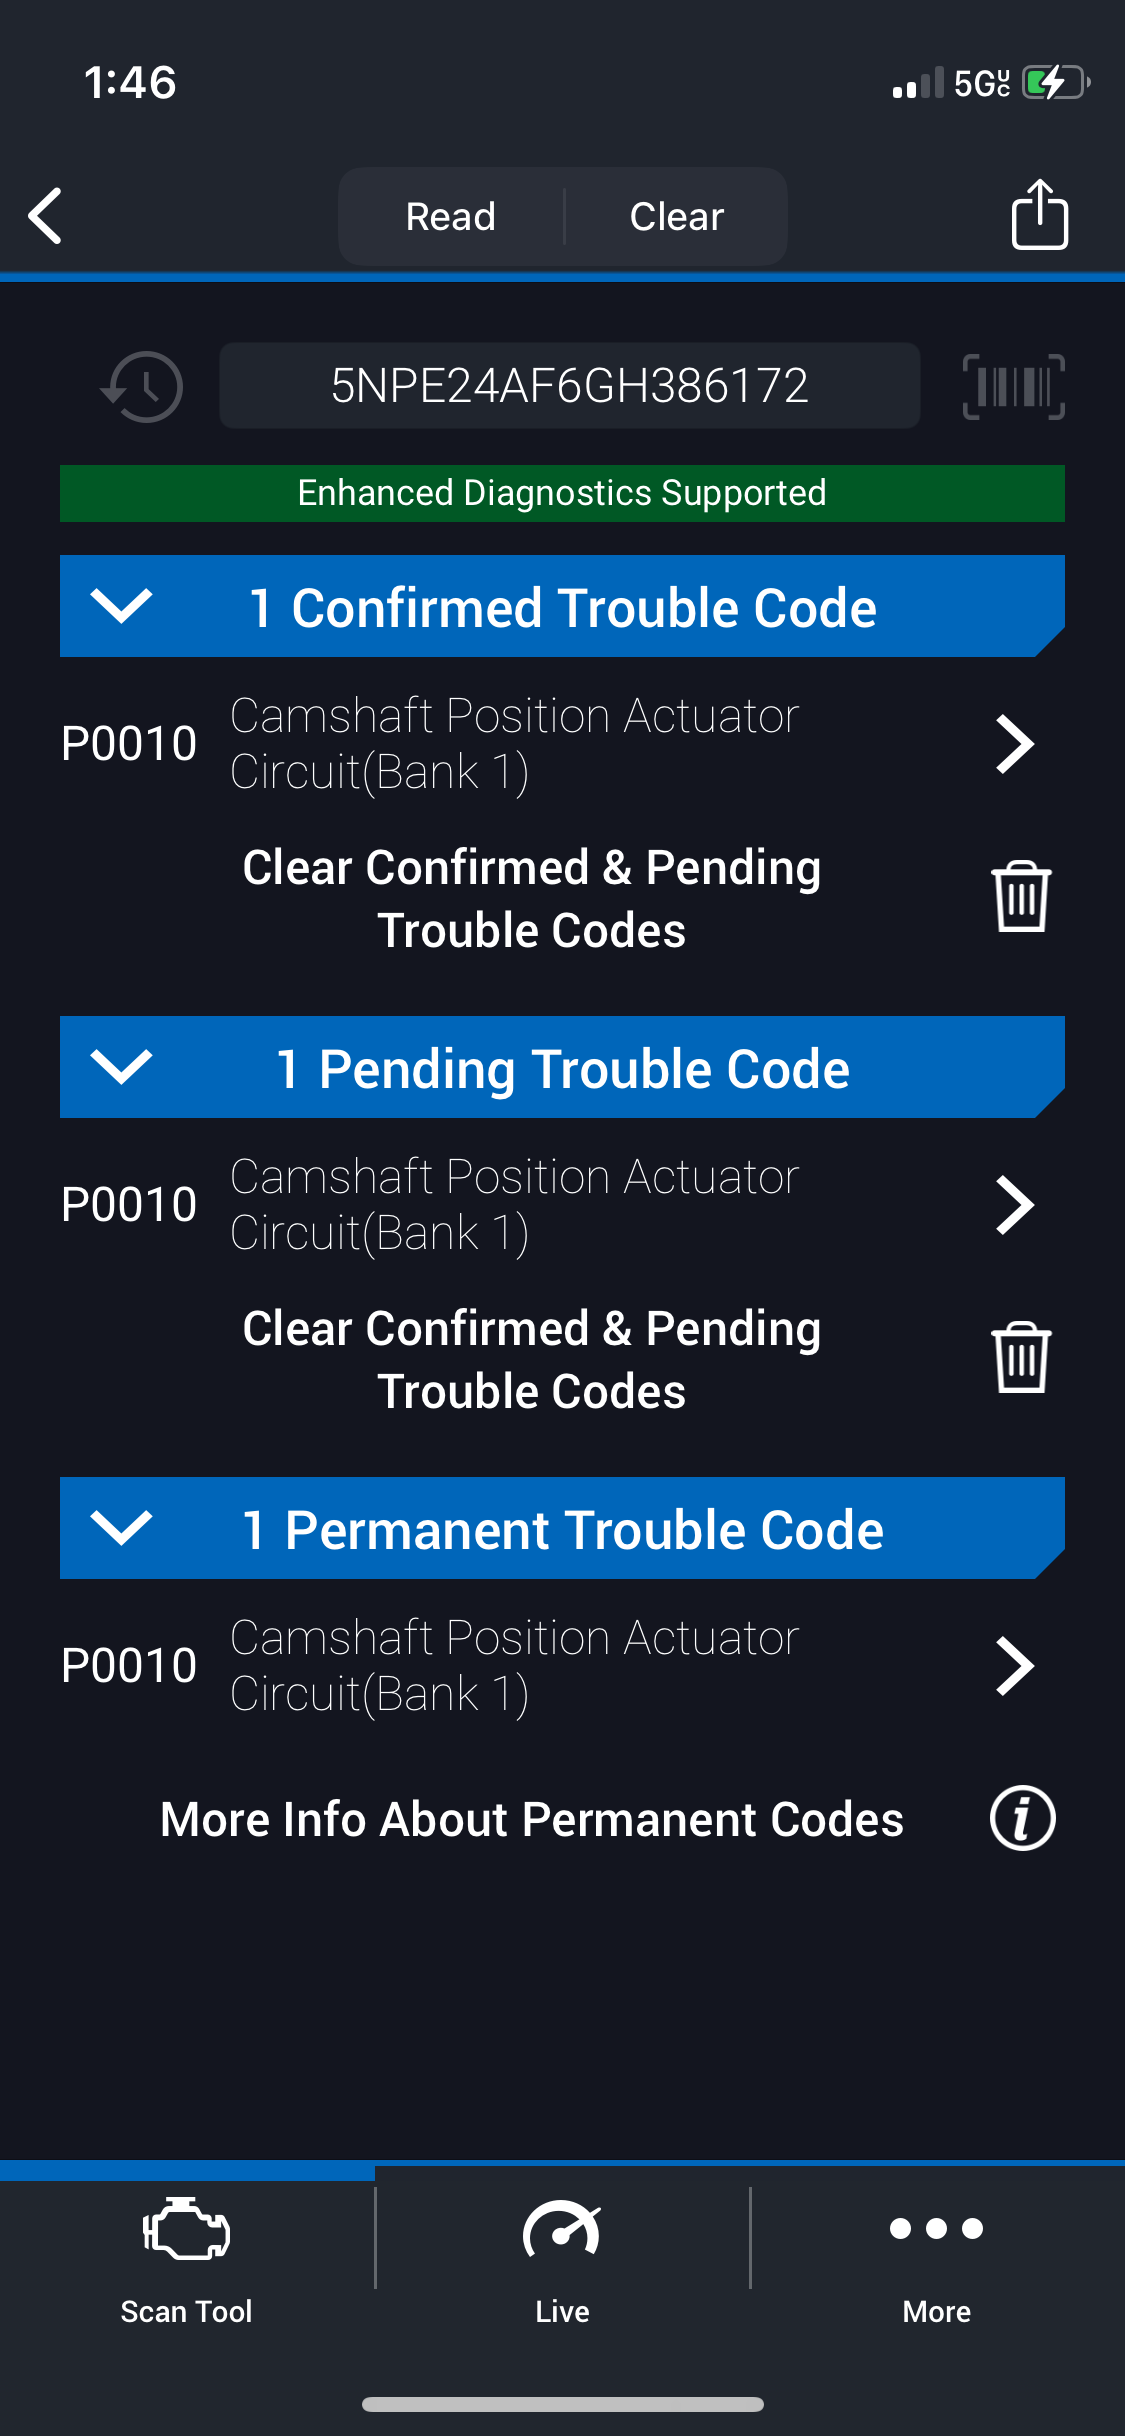Open confirmed P0010 code details

coord(1014,744)
